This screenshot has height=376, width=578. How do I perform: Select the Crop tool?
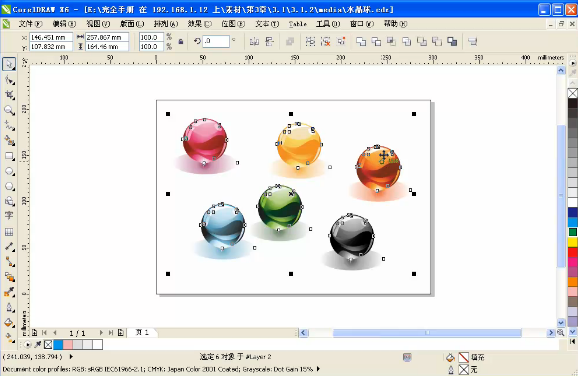point(9,95)
